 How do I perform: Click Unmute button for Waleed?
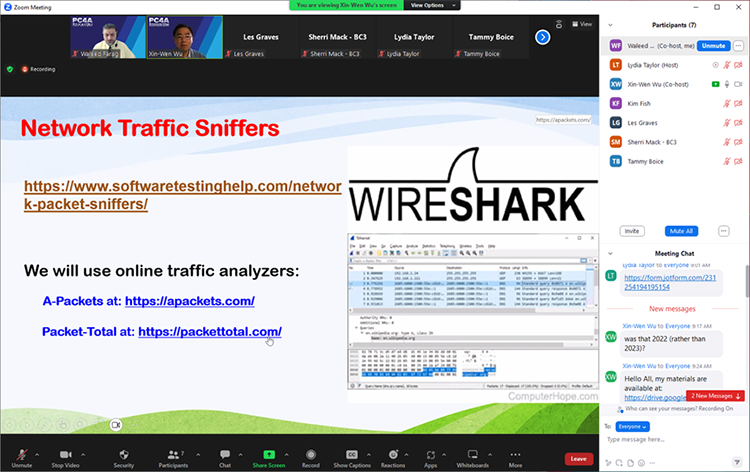[x=714, y=46]
